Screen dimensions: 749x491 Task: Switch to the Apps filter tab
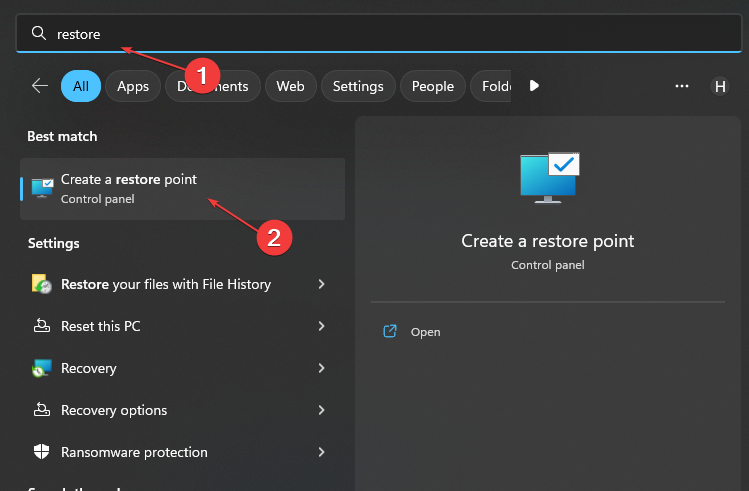[133, 86]
